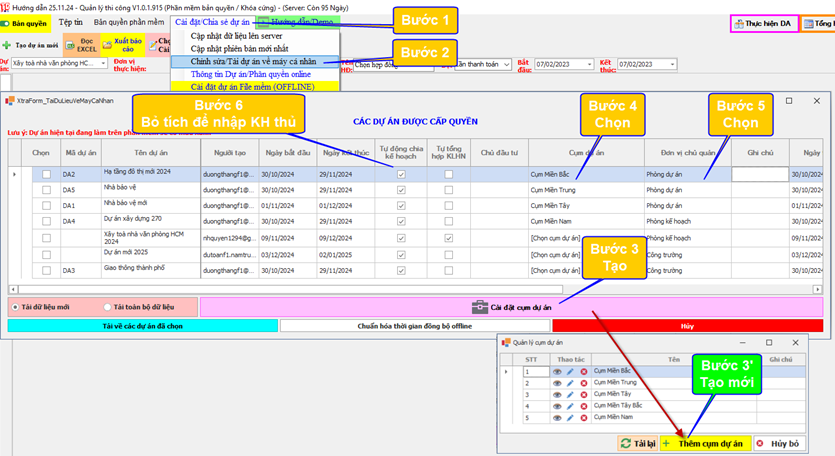Click the Đọc EXCEL toolbar icon

(x=87, y=44)
